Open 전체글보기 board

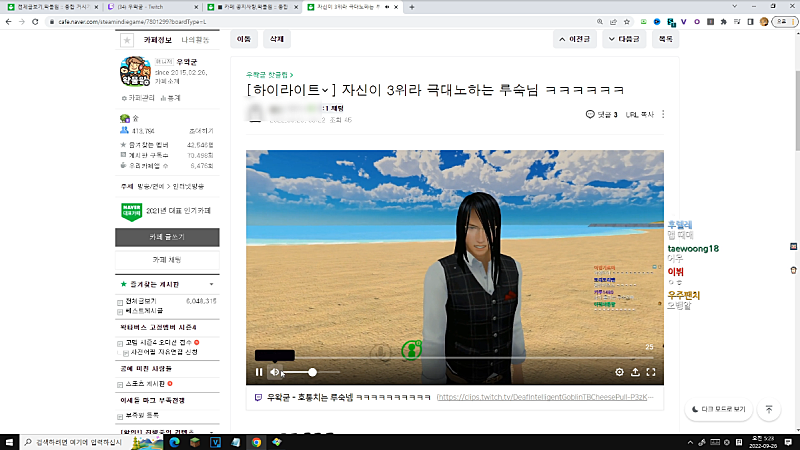(x=141, y=301)
